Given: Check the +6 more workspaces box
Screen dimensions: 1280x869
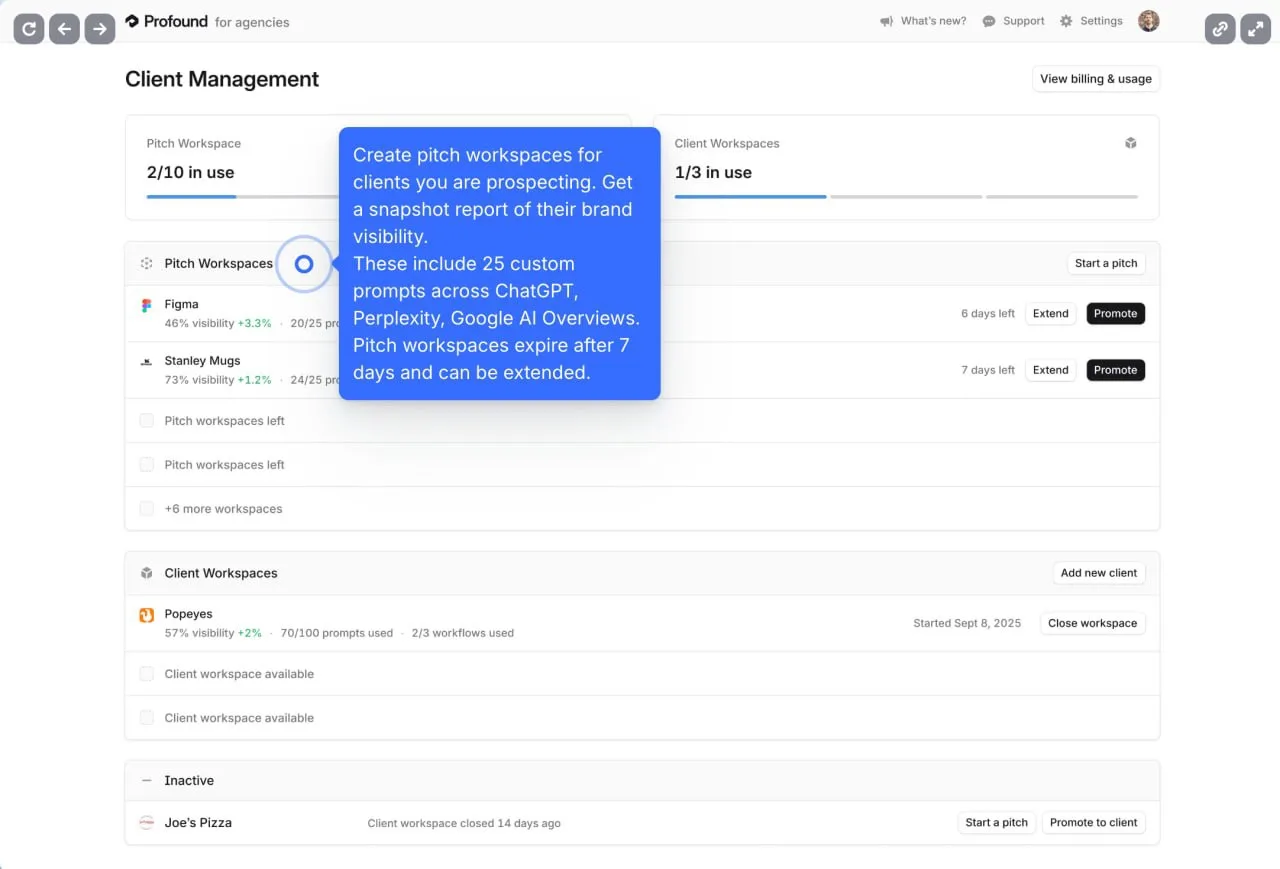Looking at the screenshot, I should coord(146,509).
